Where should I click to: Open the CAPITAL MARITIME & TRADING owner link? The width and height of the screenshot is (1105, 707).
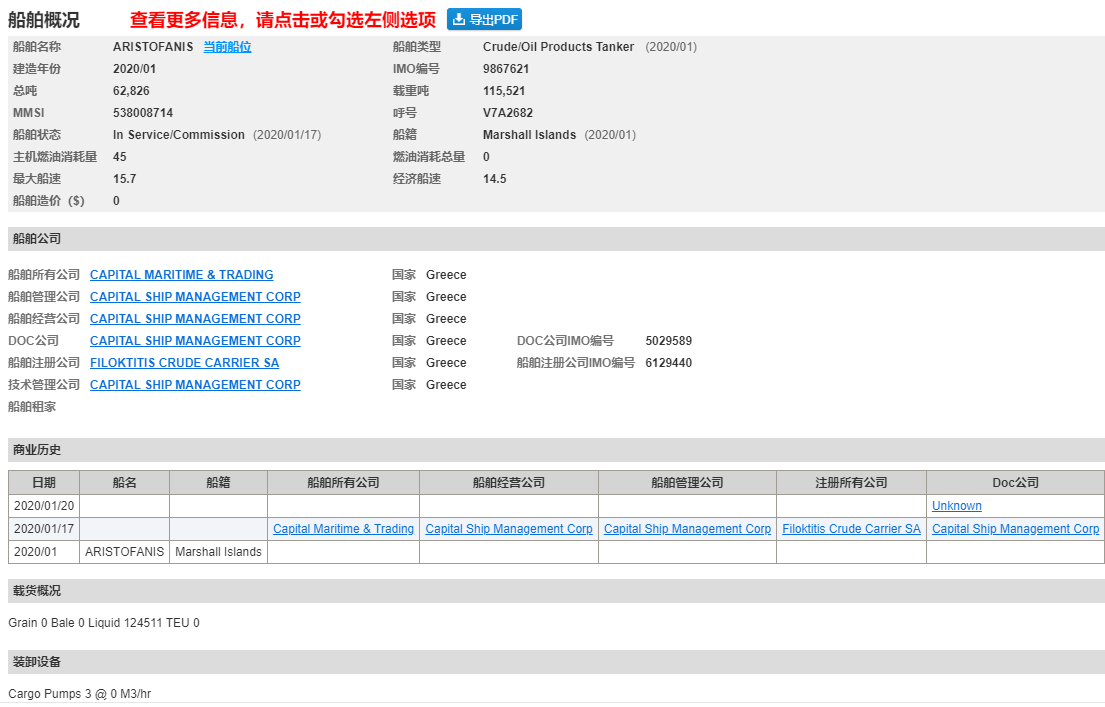(x=181, y=275)
